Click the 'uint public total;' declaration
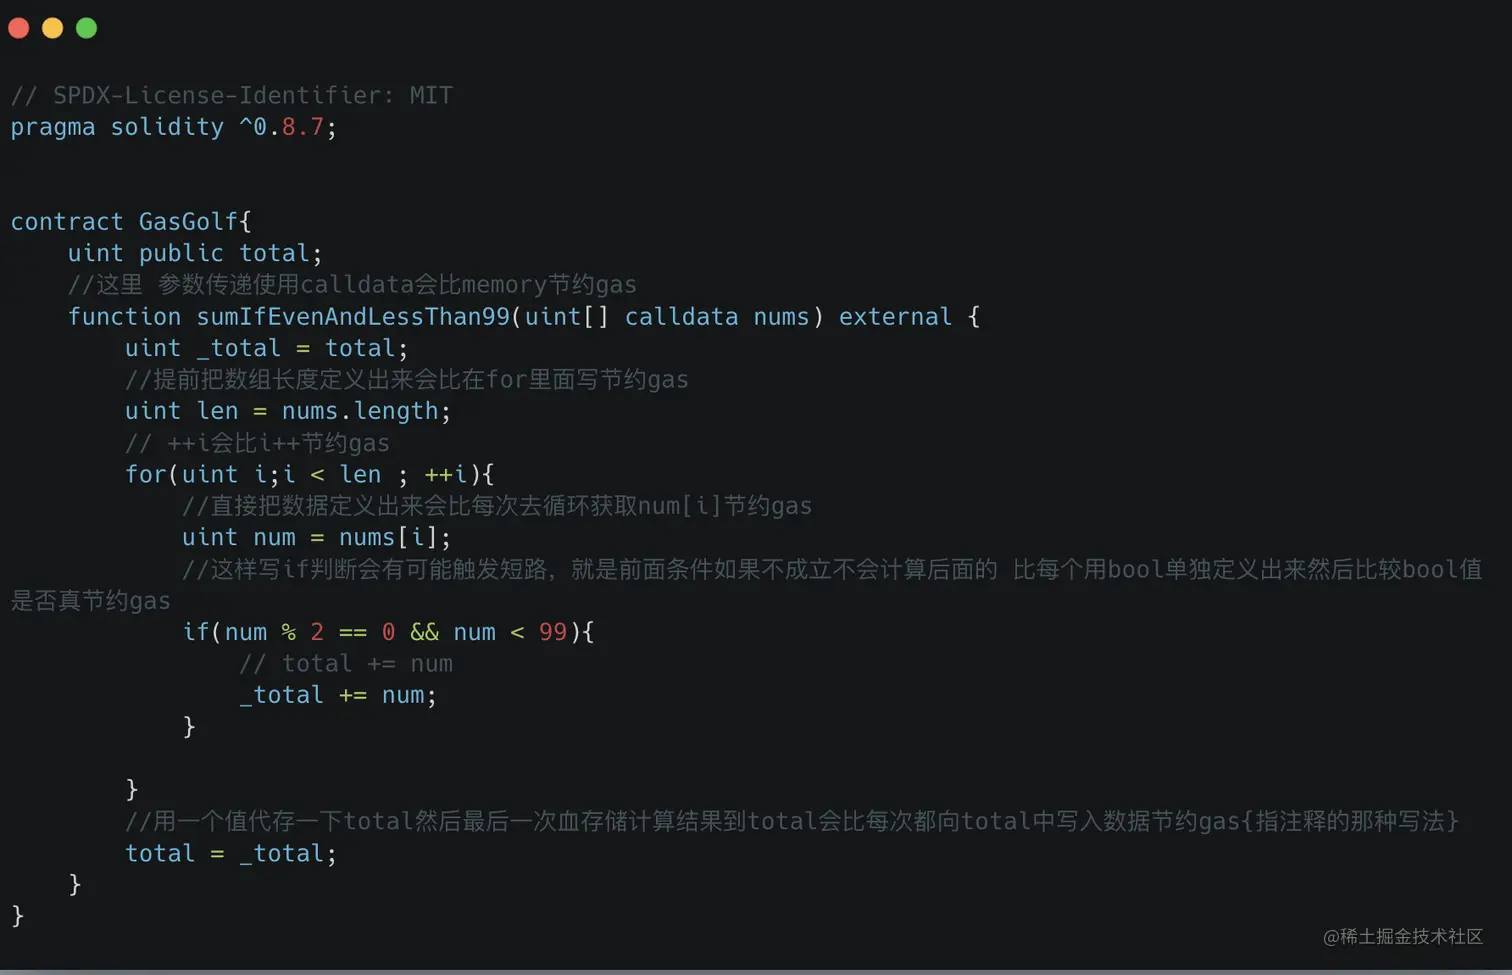Image resolution: width=1512 pixels, height=975 pixels. [195, 253]
